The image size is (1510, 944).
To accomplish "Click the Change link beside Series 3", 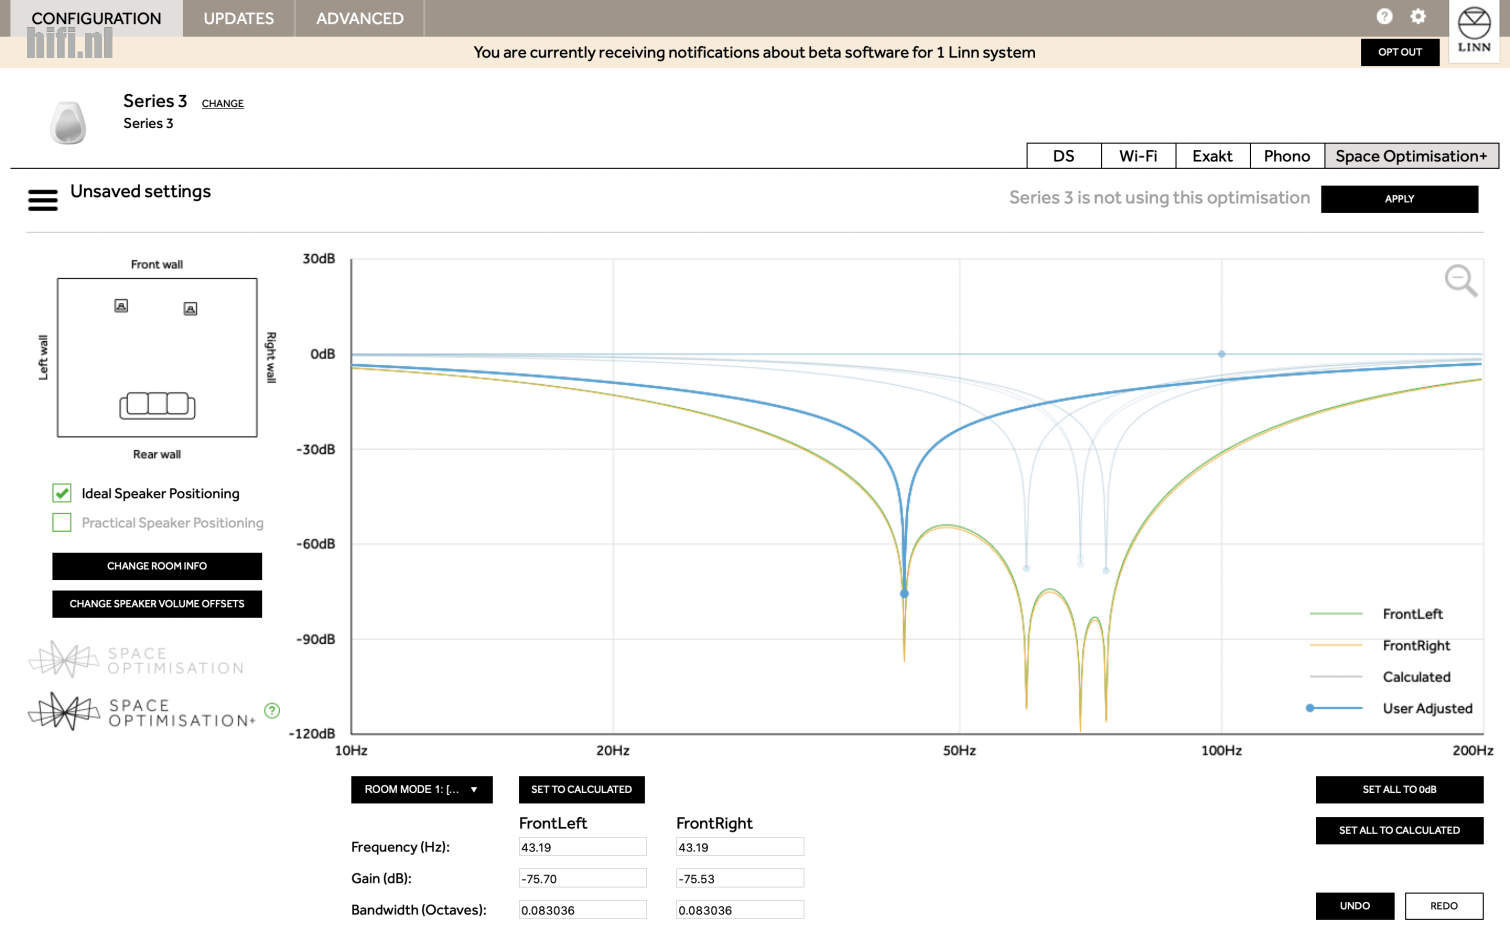I will pos(223,104).
